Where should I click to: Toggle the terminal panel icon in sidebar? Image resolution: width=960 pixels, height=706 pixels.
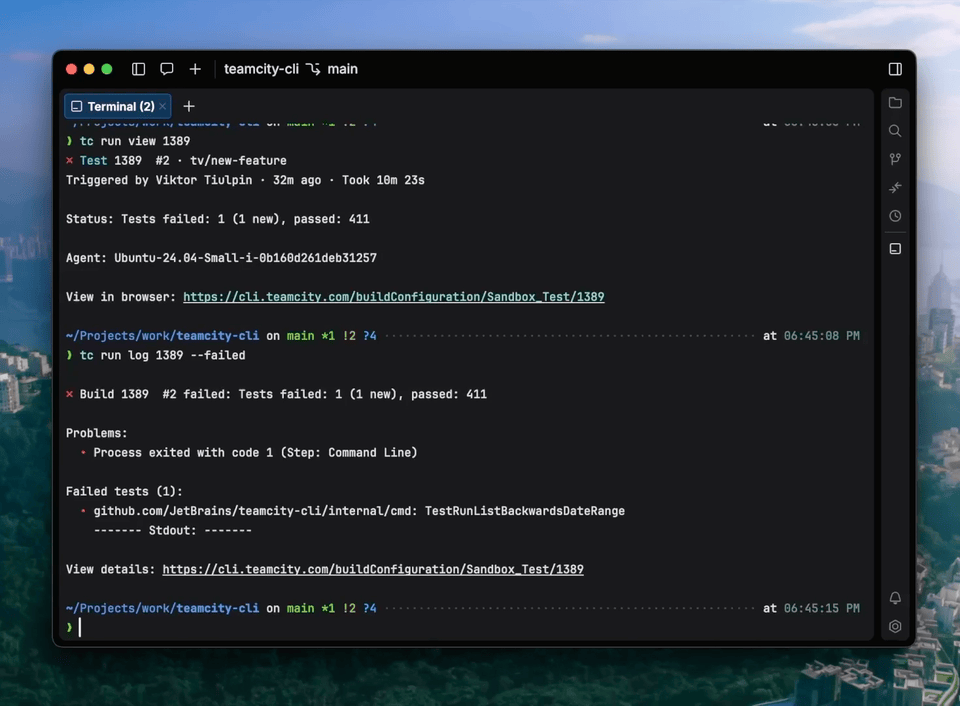(x=895, y=249)
